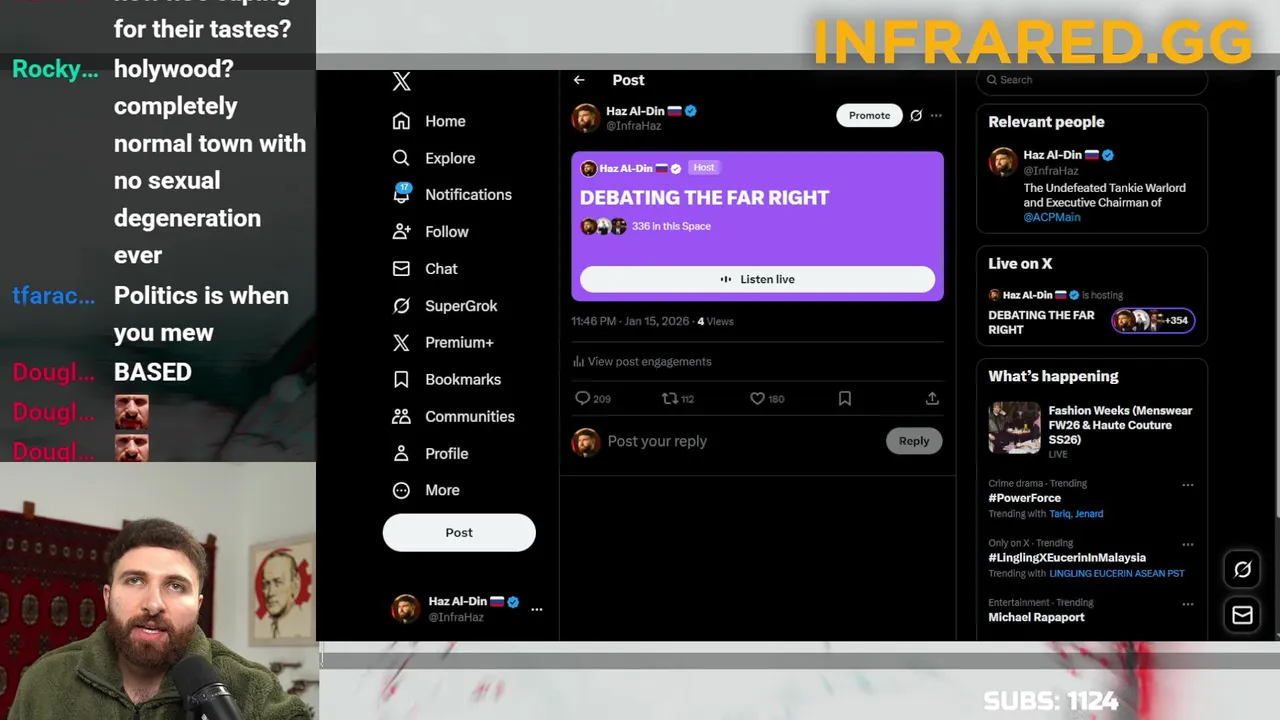Click the DEBATING THE FAR RIGHT Space title

[x=704, y=198]
